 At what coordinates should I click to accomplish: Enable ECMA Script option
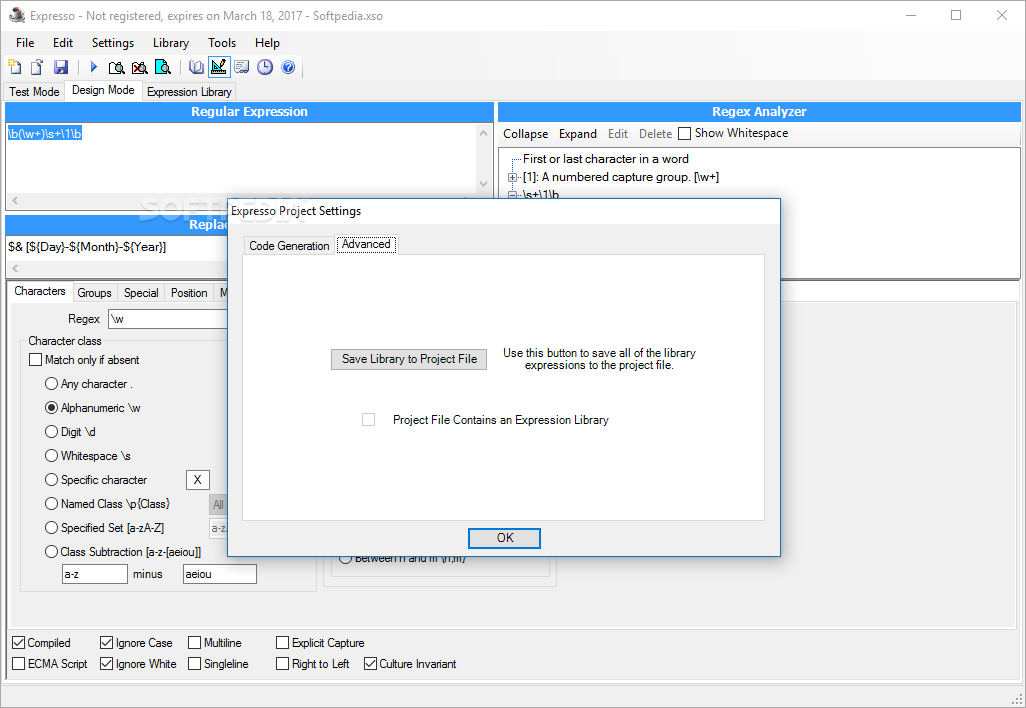[18, 664]
